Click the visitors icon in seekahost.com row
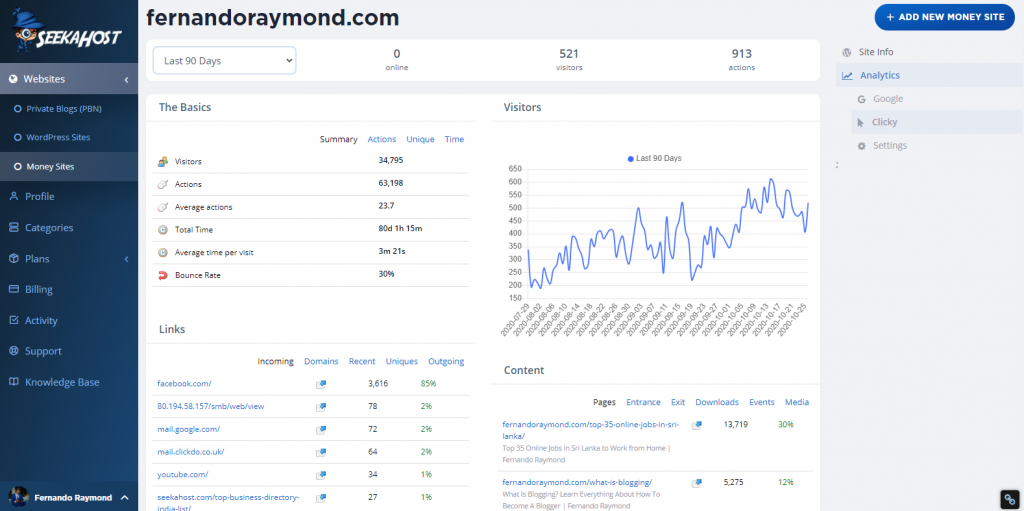Viewport: 1024px width, 511px height. 321,497
